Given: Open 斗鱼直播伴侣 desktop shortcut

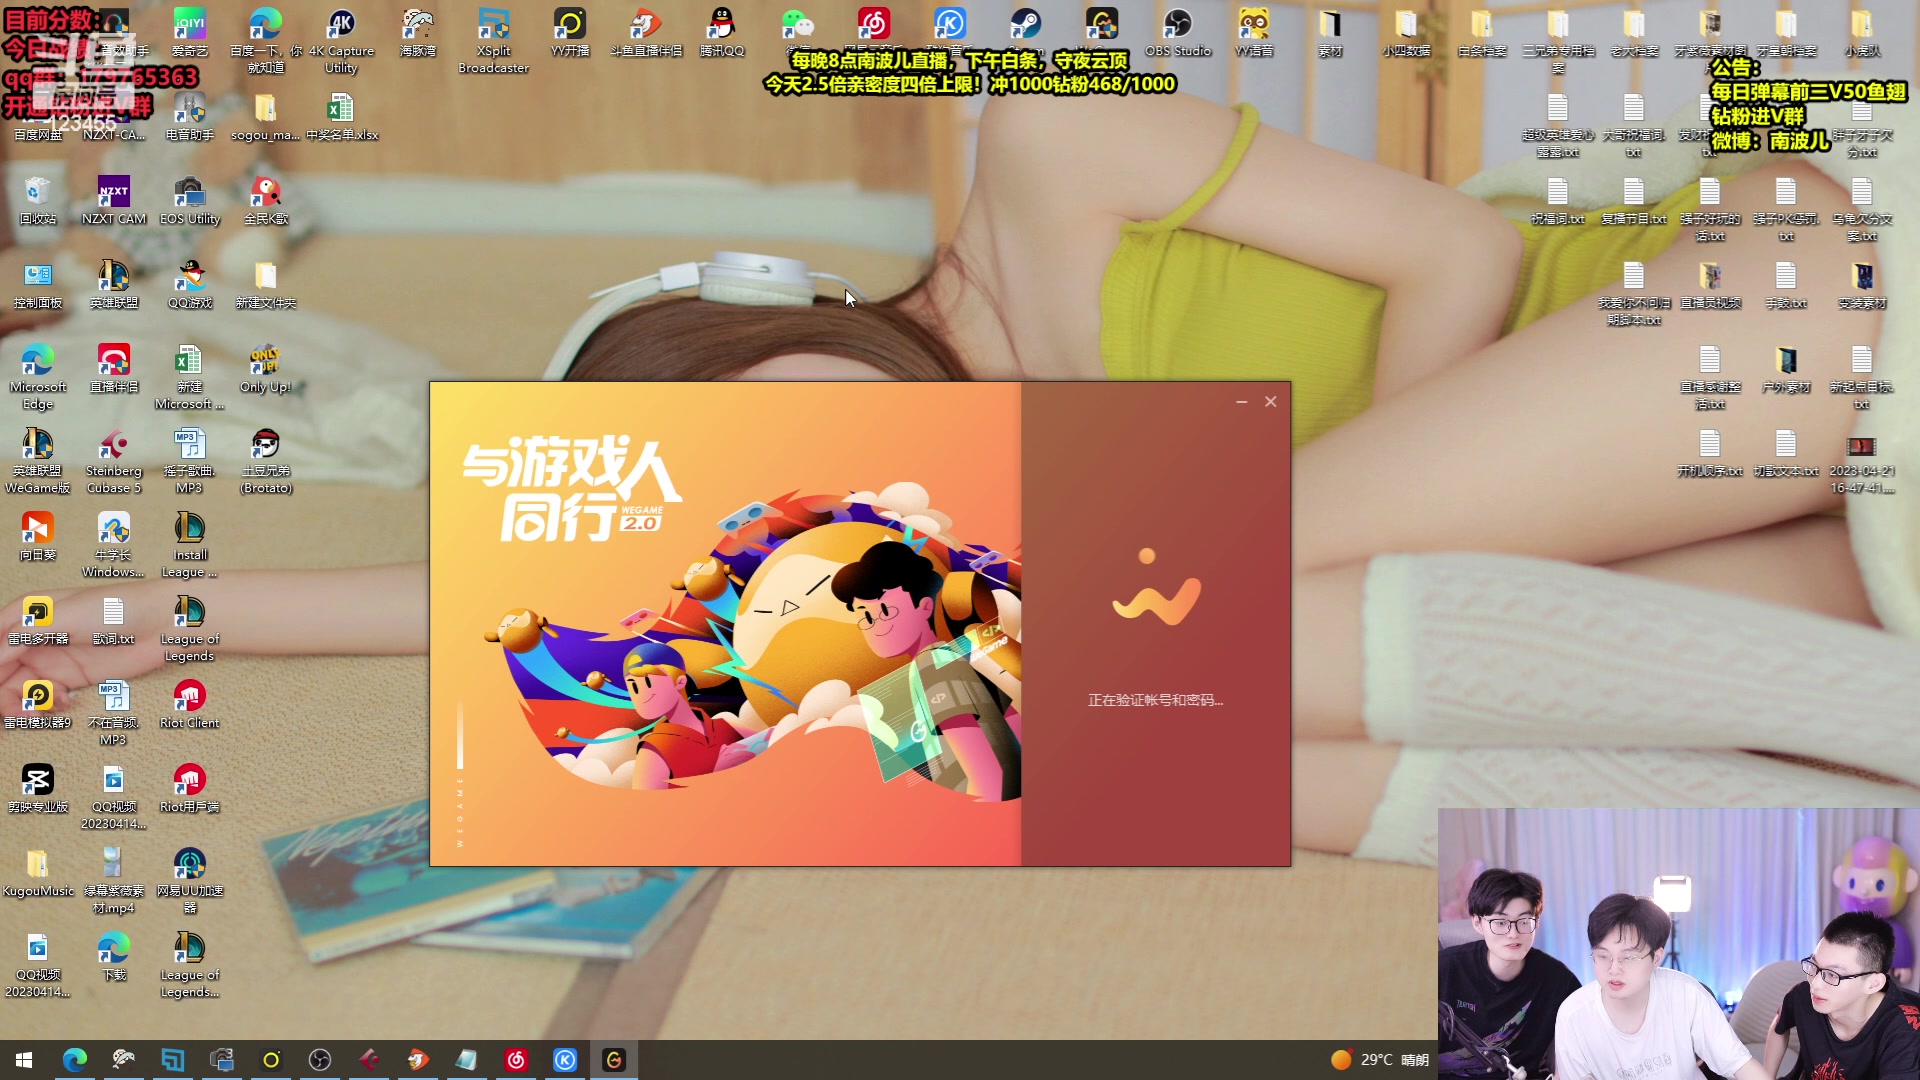Looking at the screenshot, I should (x=646, y=32).
